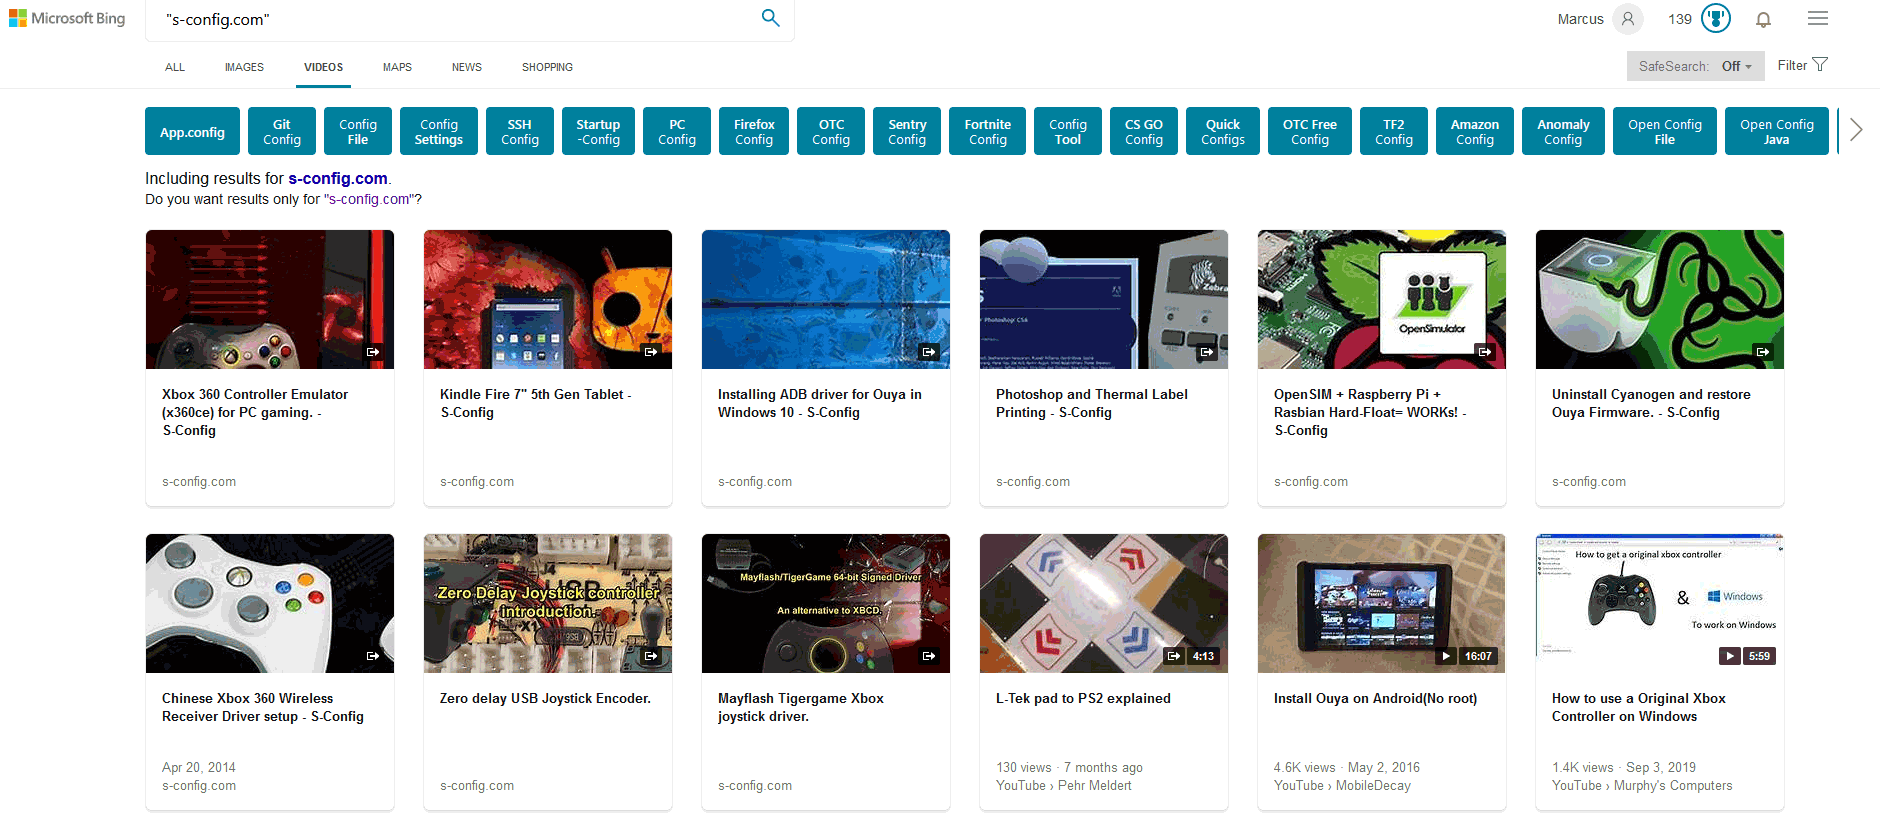Open the notifications bell

(x=1764, y=19)
